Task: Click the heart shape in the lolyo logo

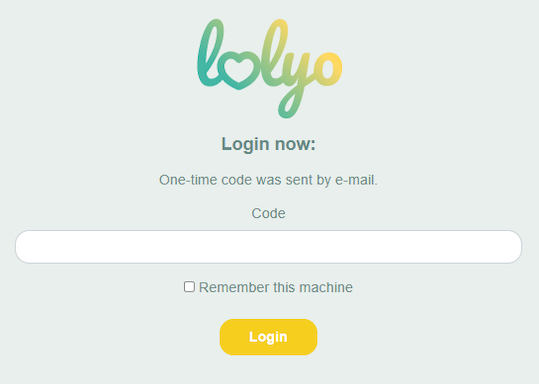Action: pos(239,70)
